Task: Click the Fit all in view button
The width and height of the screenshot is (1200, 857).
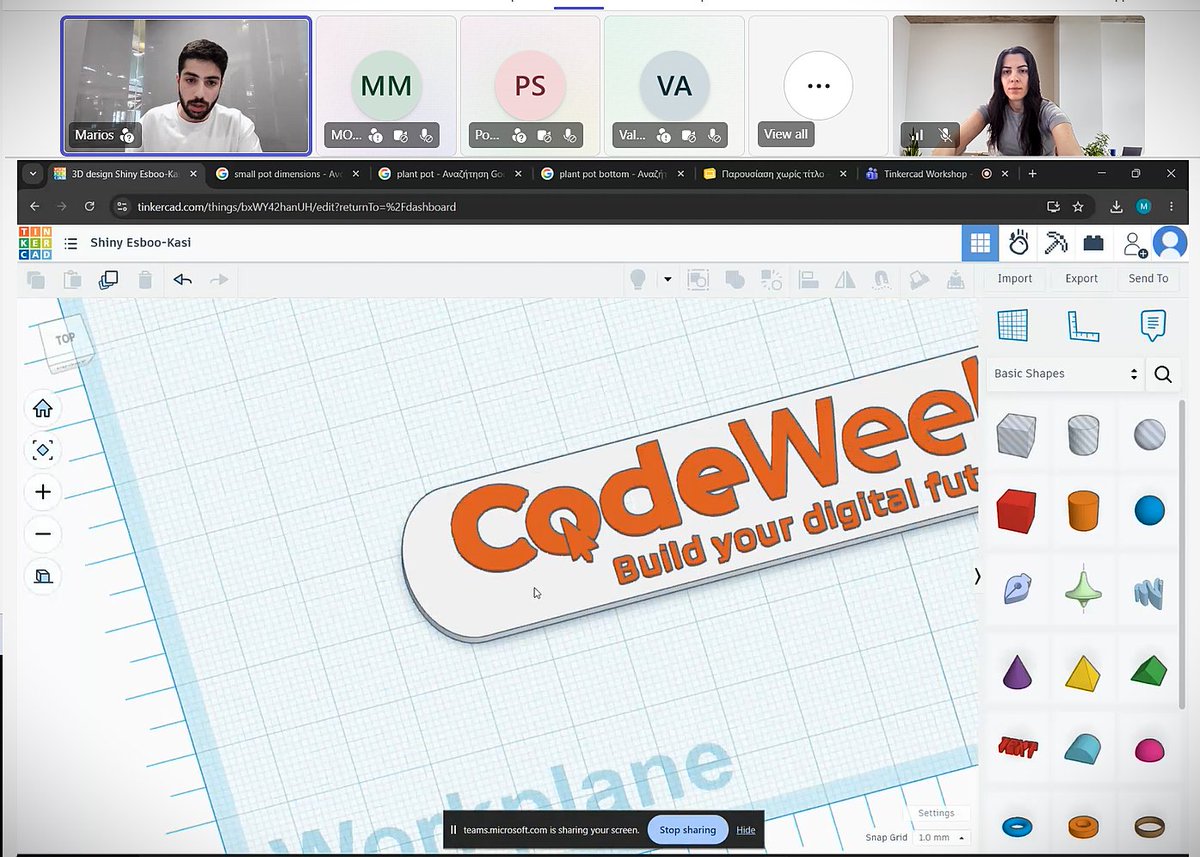Action: [x=43, y=450]
